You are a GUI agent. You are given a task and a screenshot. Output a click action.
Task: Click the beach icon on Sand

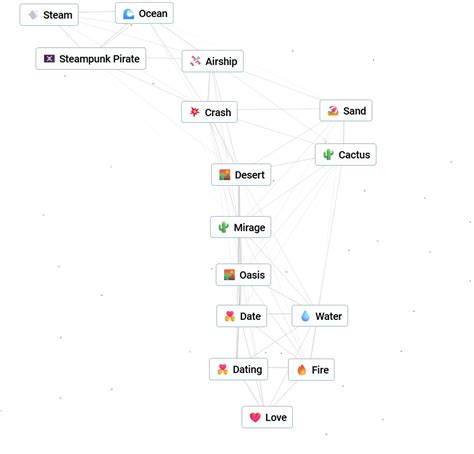click(333, 111)
